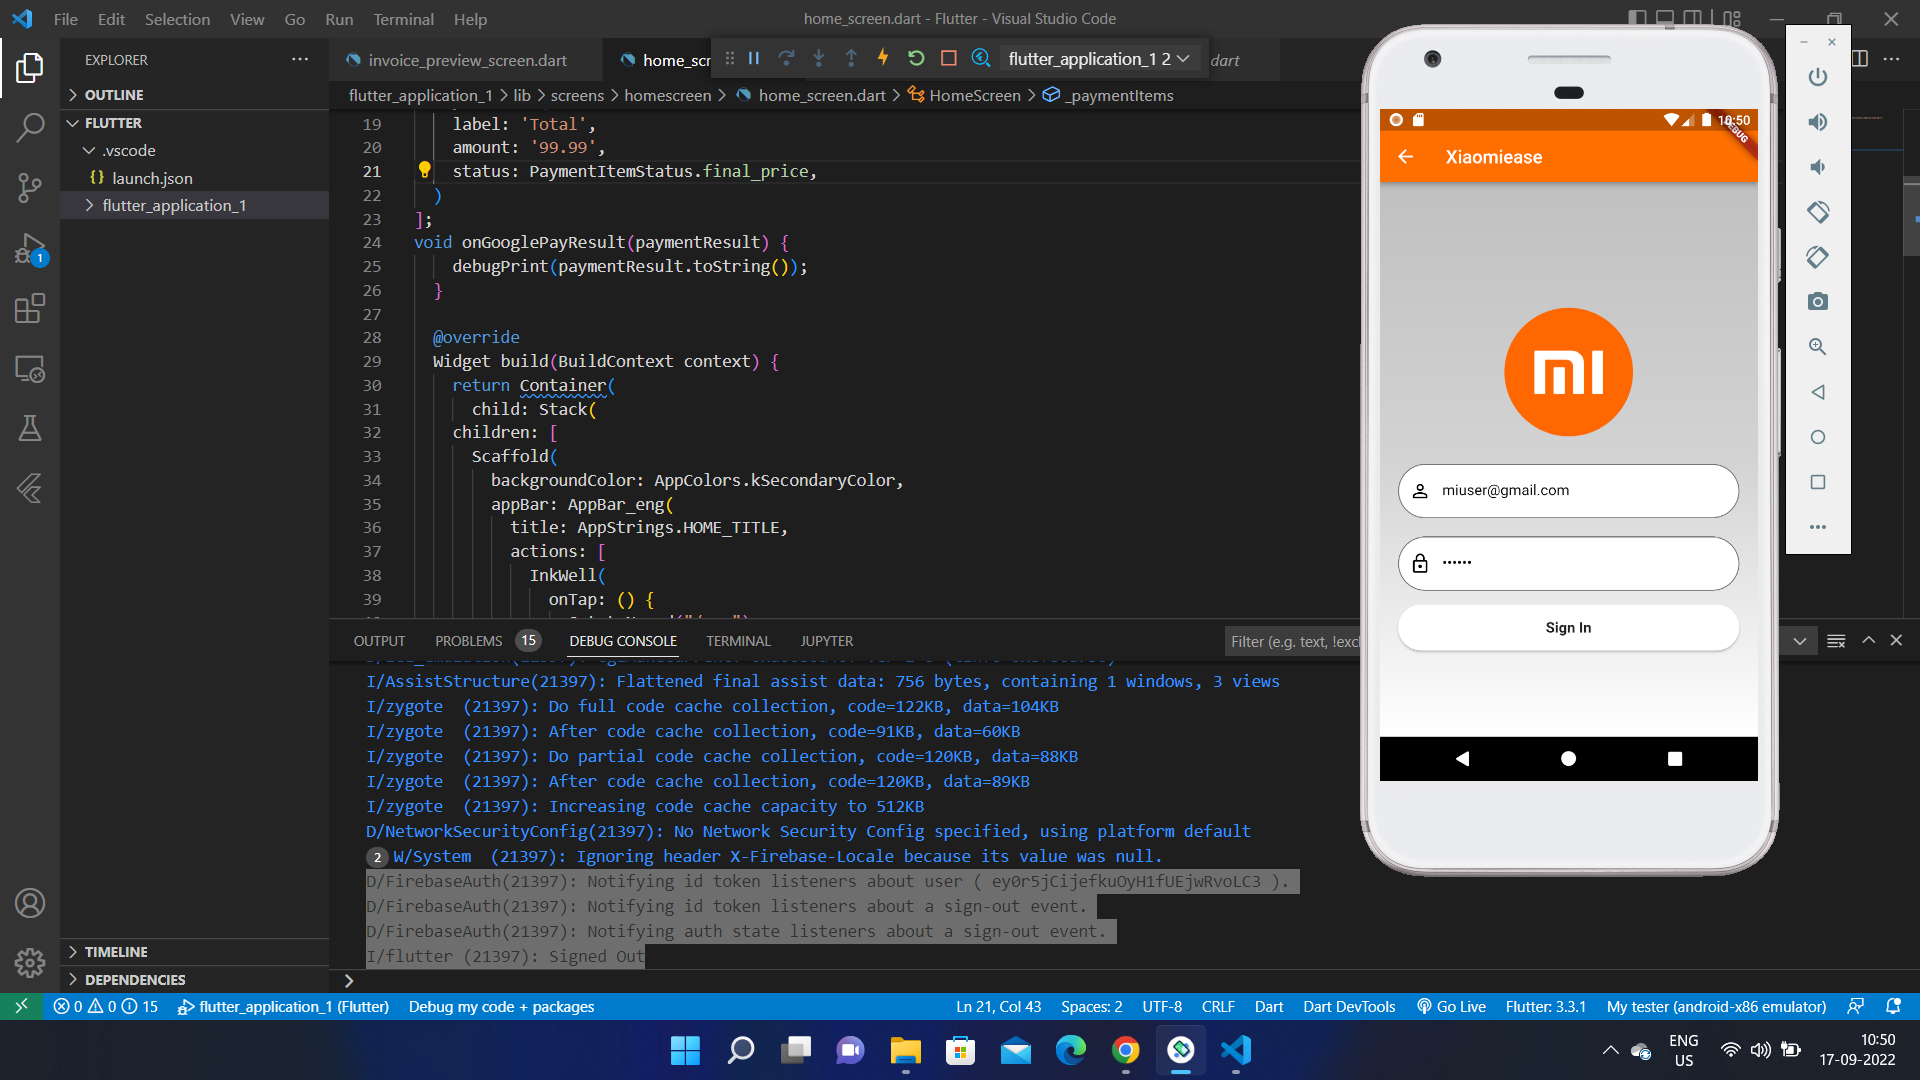Click the password field in emulator
This screenshot has width=1920, height=1080.
tap(1568, 564)
